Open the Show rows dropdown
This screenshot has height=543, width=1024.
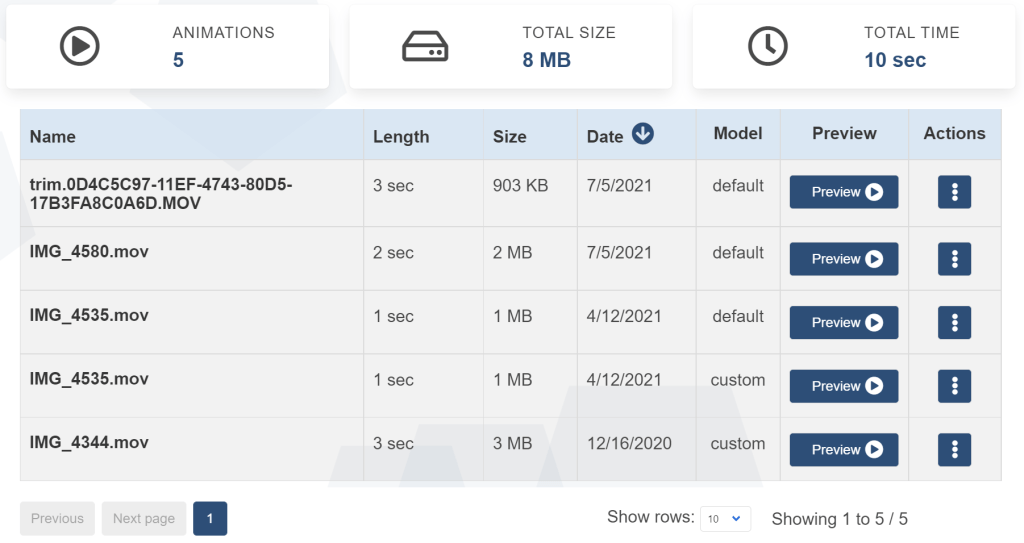[725, 518]
